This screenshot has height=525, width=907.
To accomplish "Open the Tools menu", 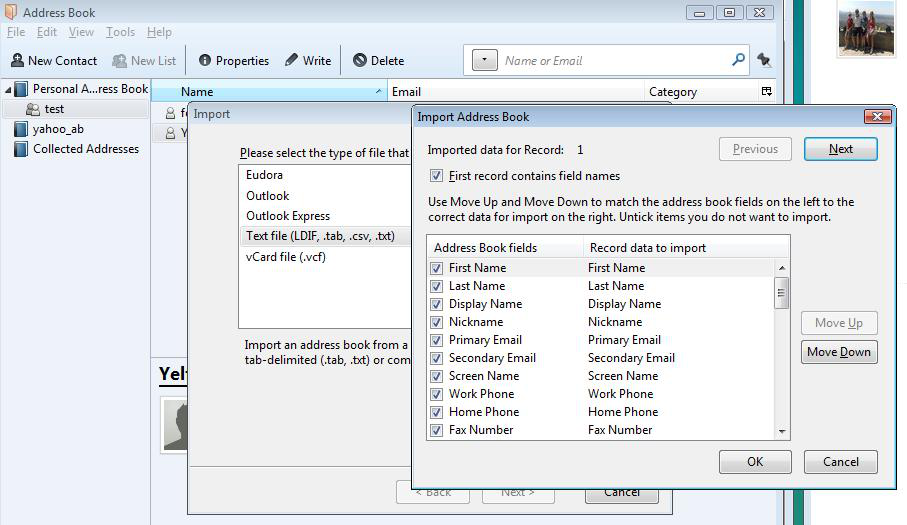I will [x=120, y=32].
